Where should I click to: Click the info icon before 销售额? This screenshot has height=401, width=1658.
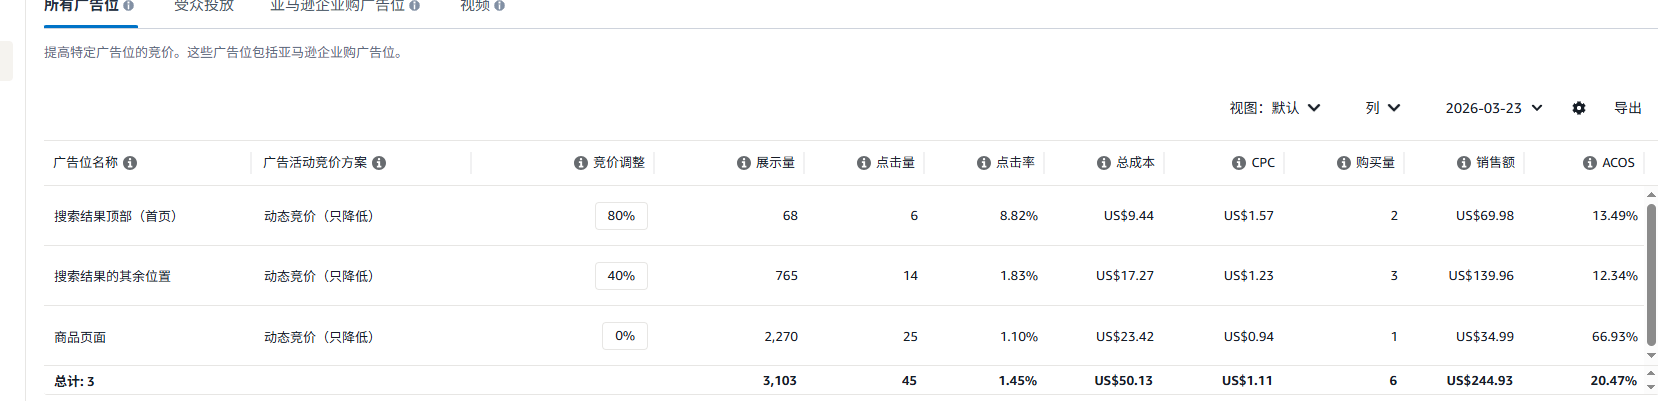tap(1464, 163)
